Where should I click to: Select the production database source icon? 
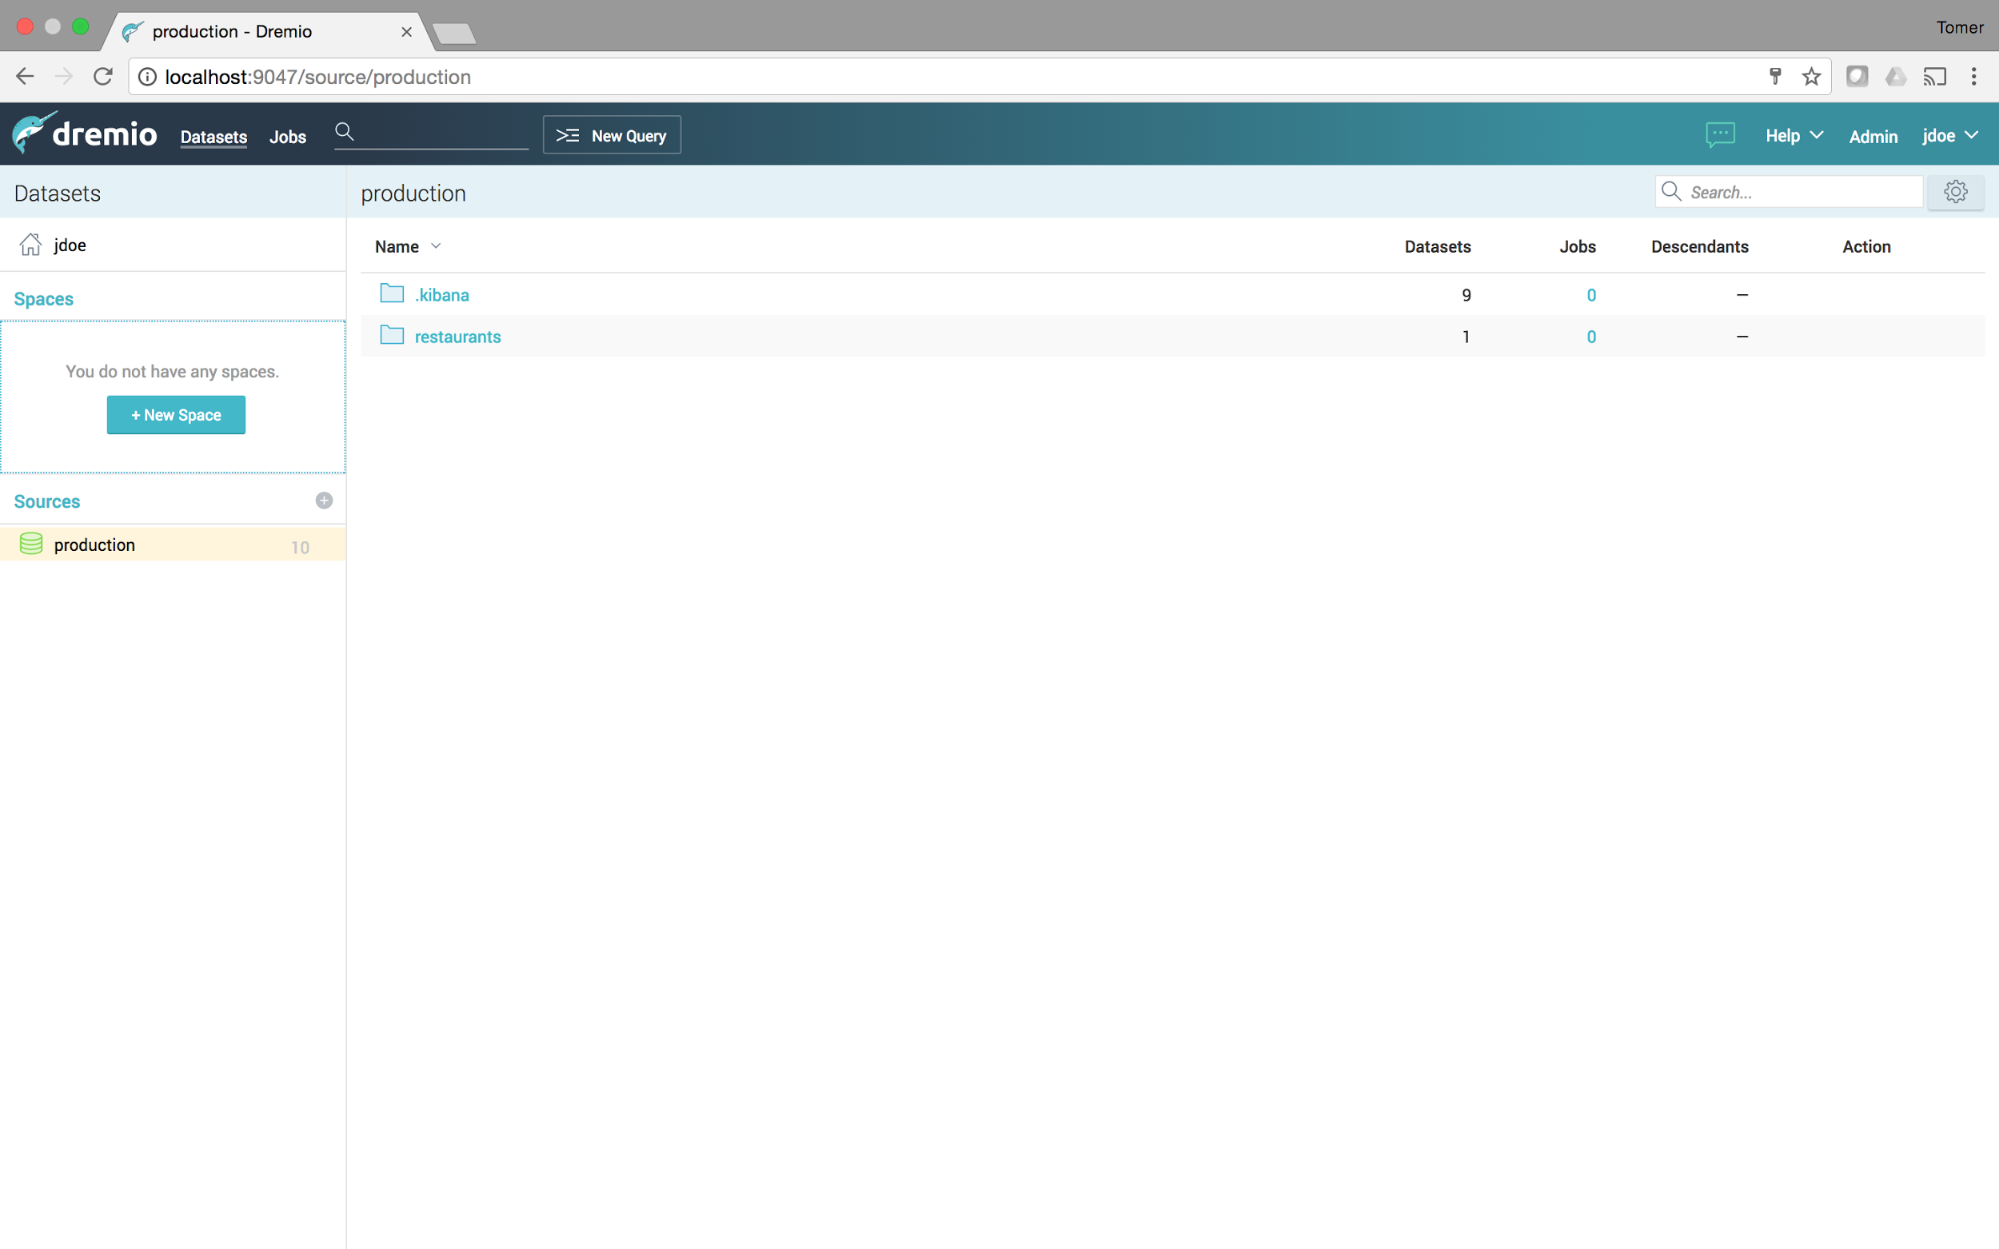click(31, 544)
